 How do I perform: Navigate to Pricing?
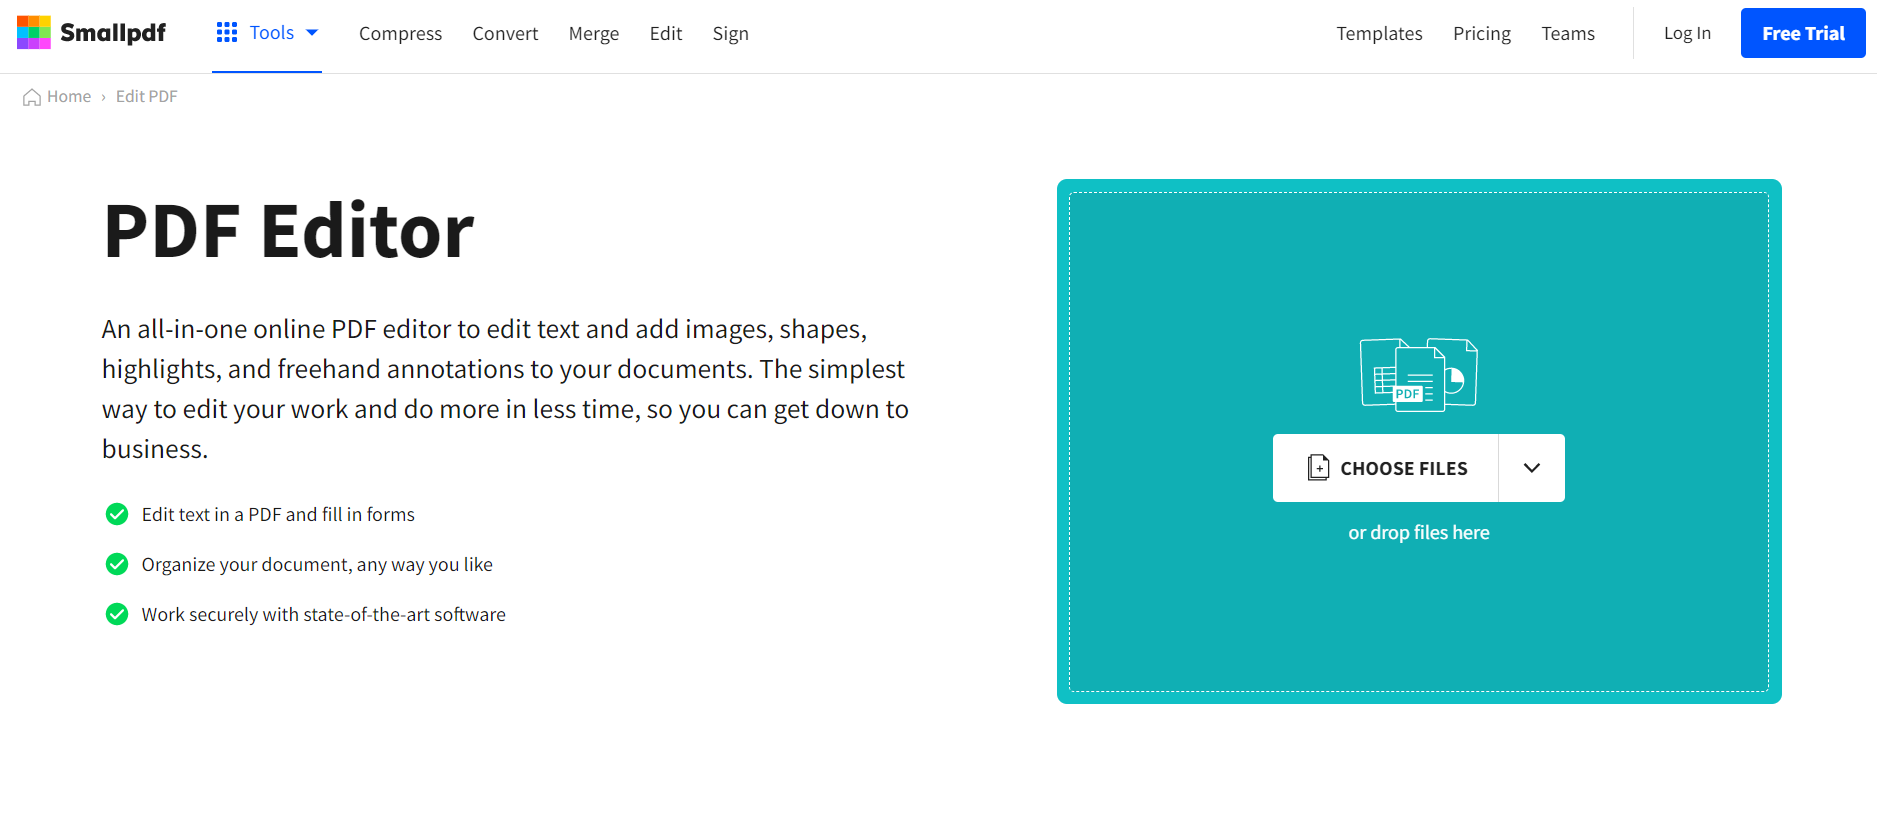(1481, 33)
